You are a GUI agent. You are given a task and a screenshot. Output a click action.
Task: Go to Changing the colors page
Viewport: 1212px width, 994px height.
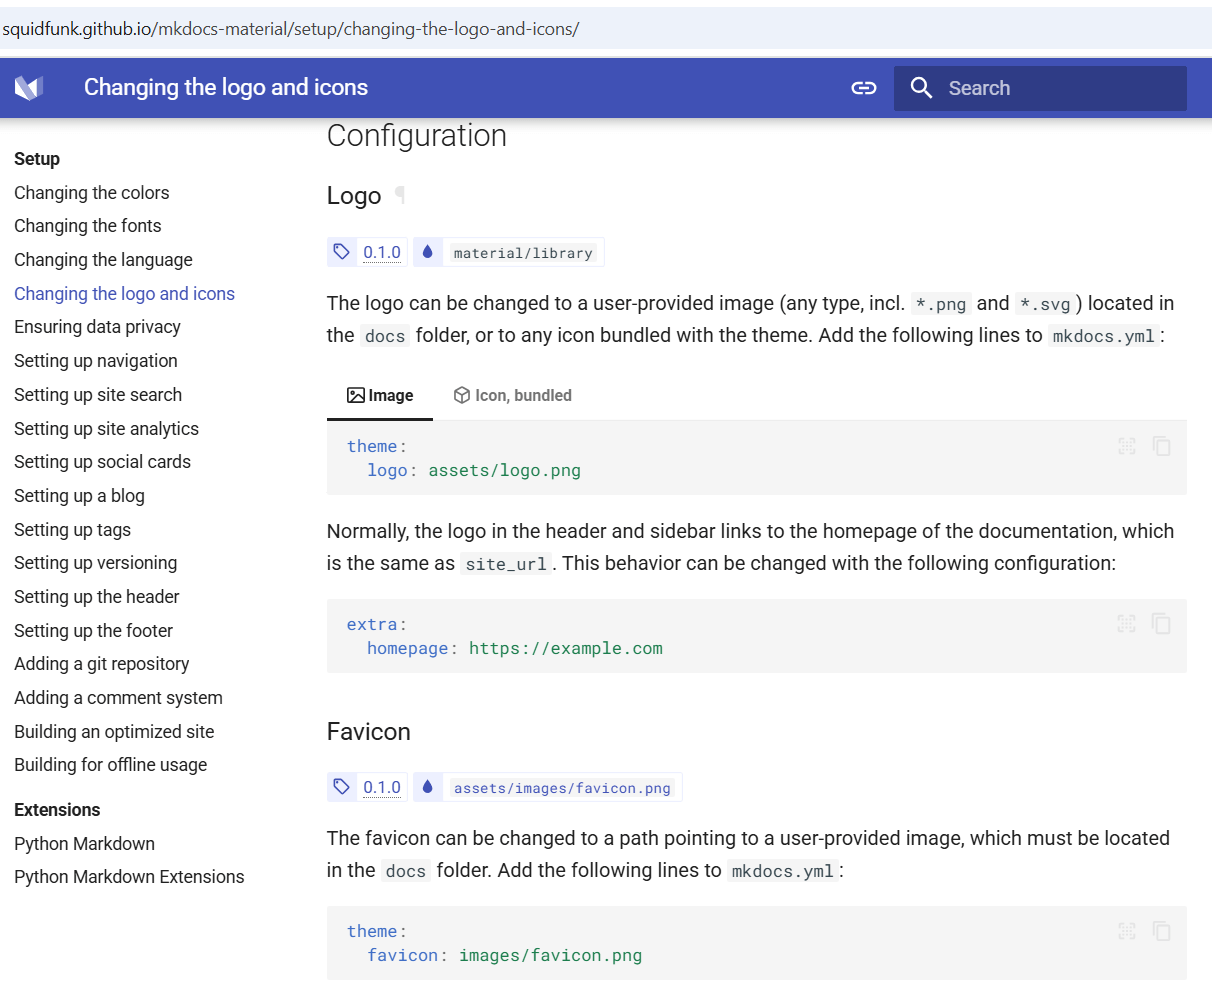[x=92, y=193]
